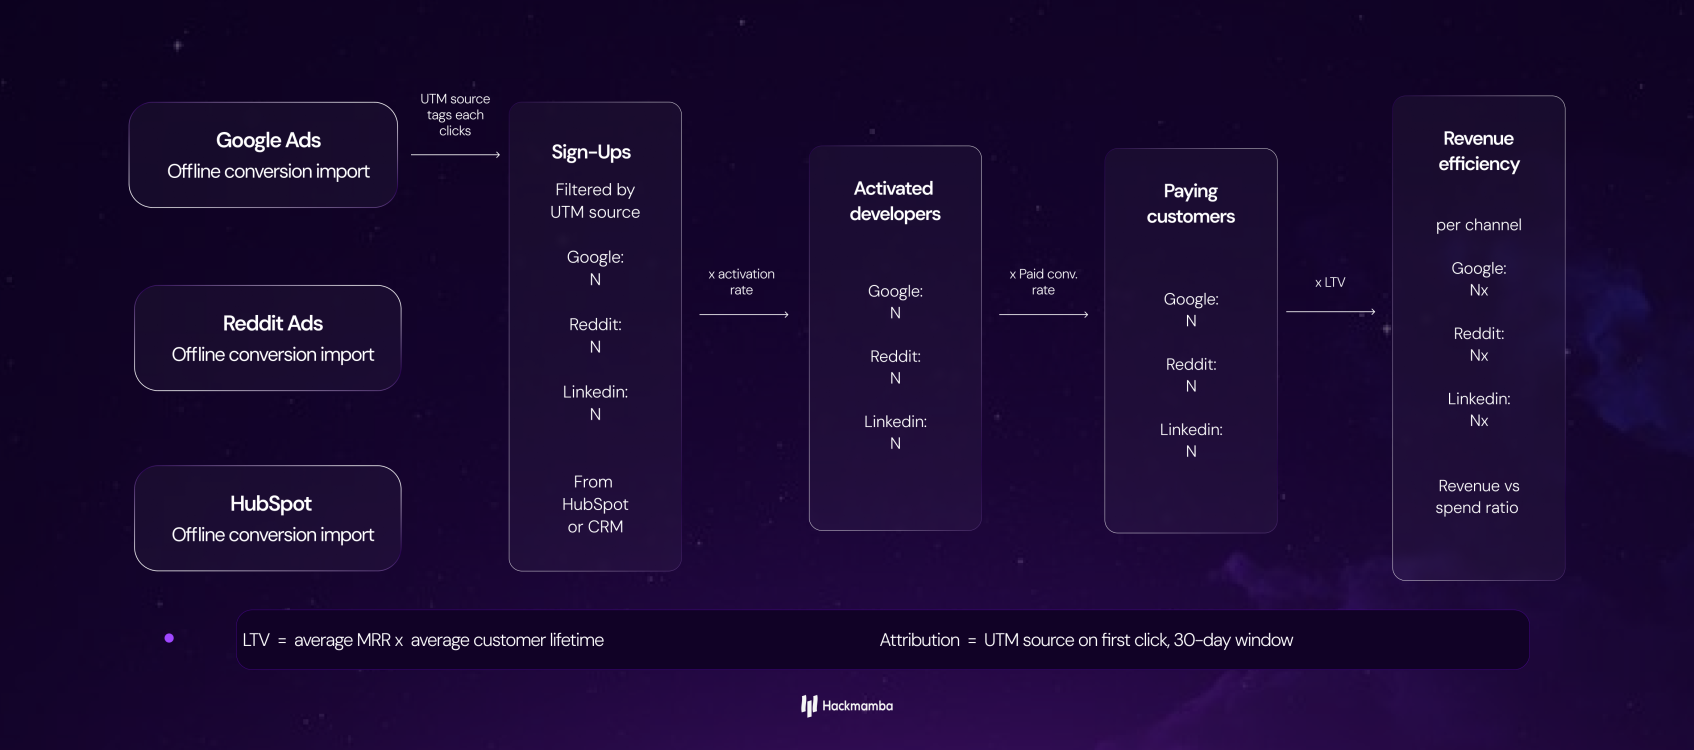Click the From HubSpot or CRM note
Screen dimensions: 1694x750
595,504
